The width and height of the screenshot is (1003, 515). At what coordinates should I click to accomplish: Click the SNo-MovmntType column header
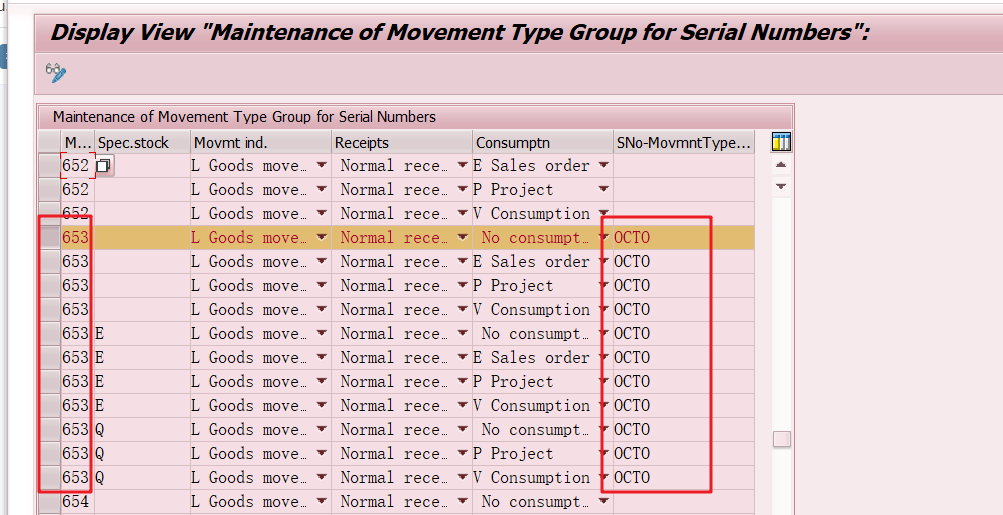683,143
